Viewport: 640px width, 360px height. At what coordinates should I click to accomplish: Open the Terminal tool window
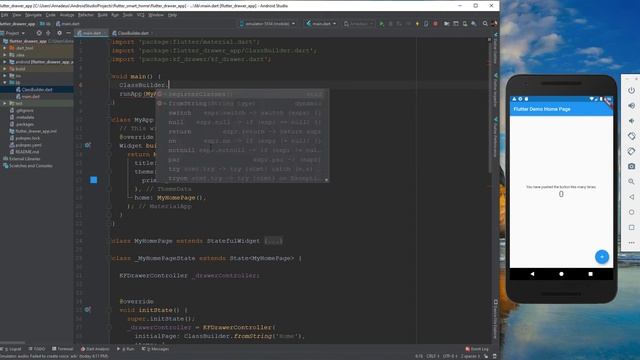point(62,349)
